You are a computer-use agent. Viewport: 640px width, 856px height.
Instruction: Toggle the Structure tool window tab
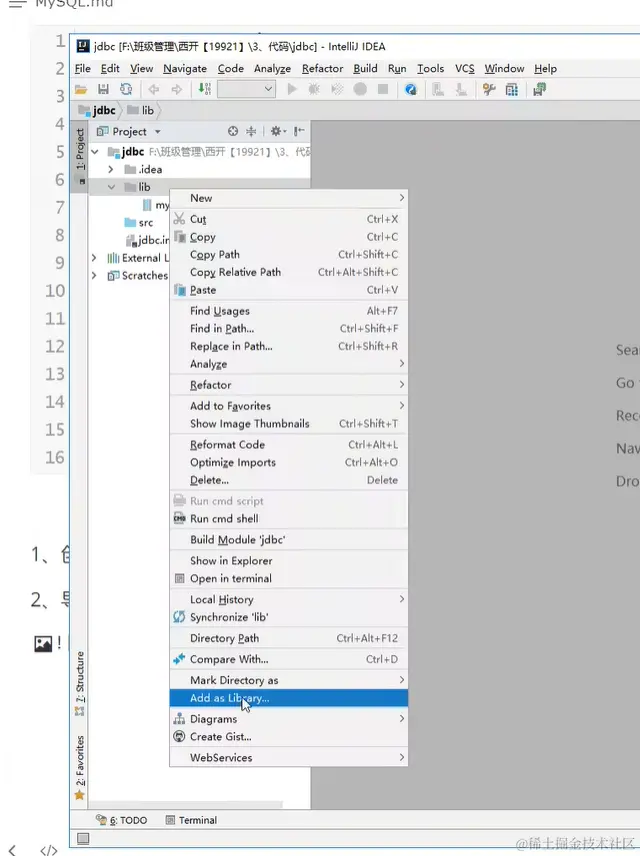[80, 683]
